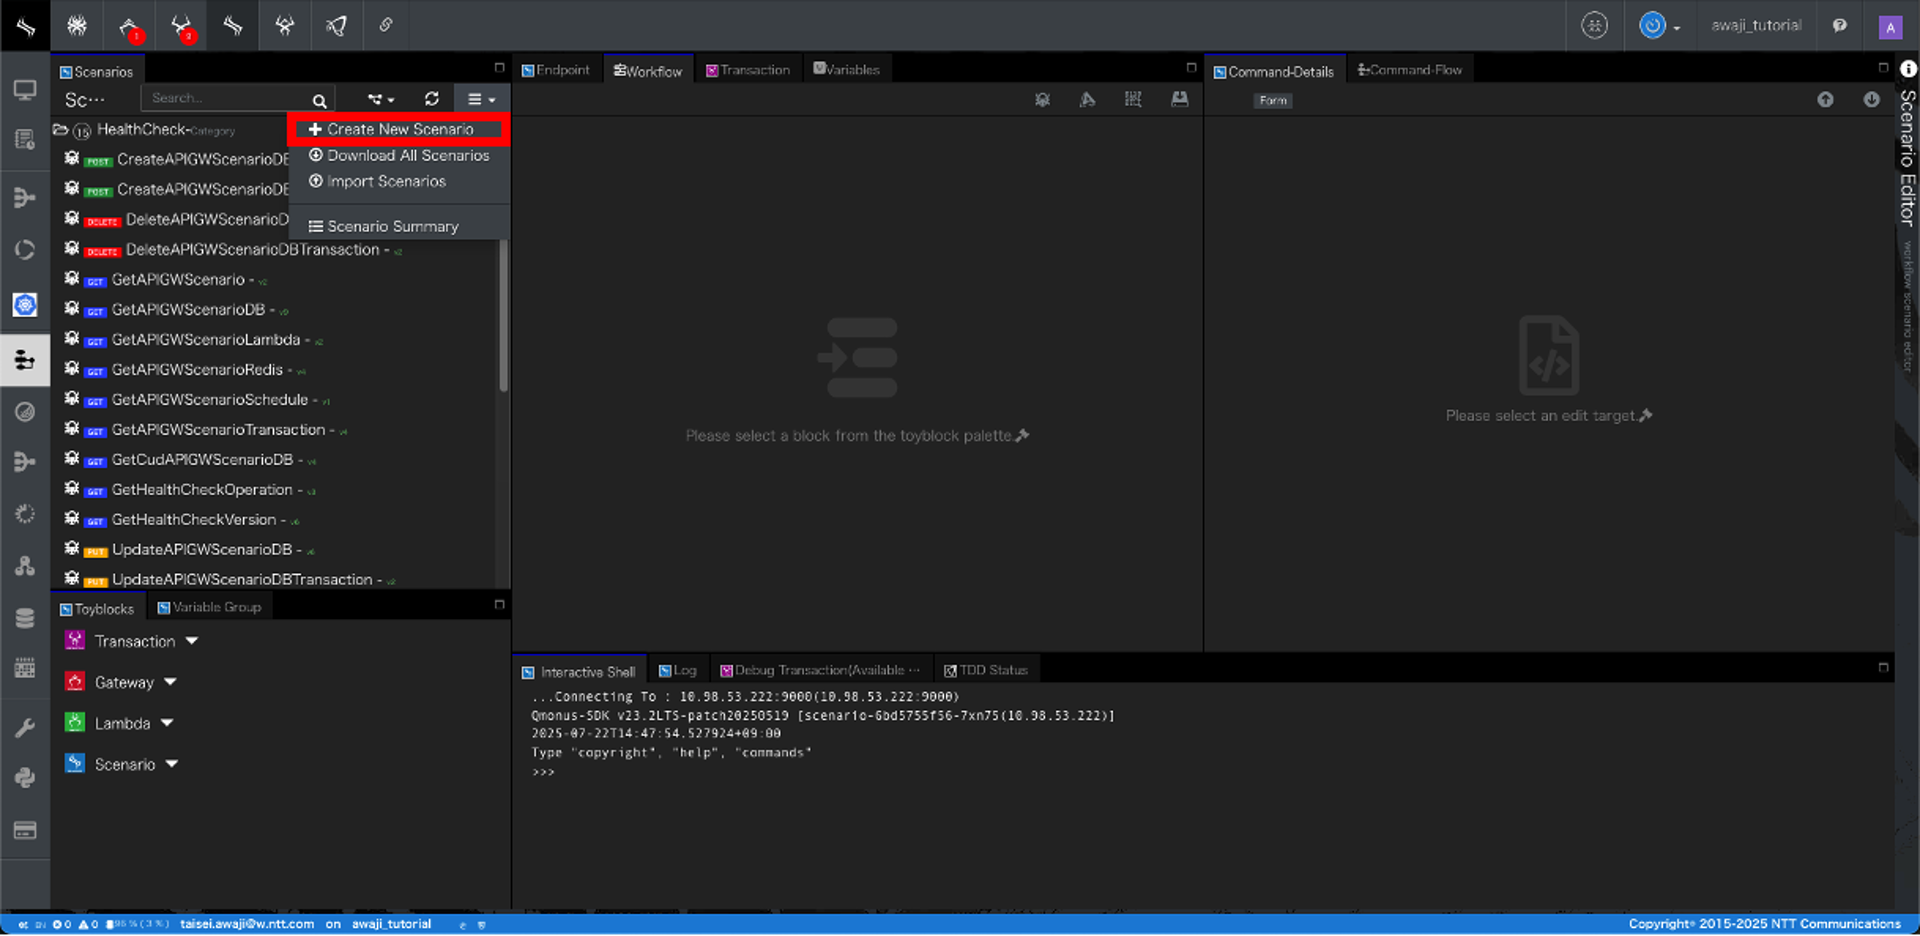The width and height of the screenshot is (1920, 936).
Task: Click the Form button in Command-Details
Action: [x=1273, y=101]
